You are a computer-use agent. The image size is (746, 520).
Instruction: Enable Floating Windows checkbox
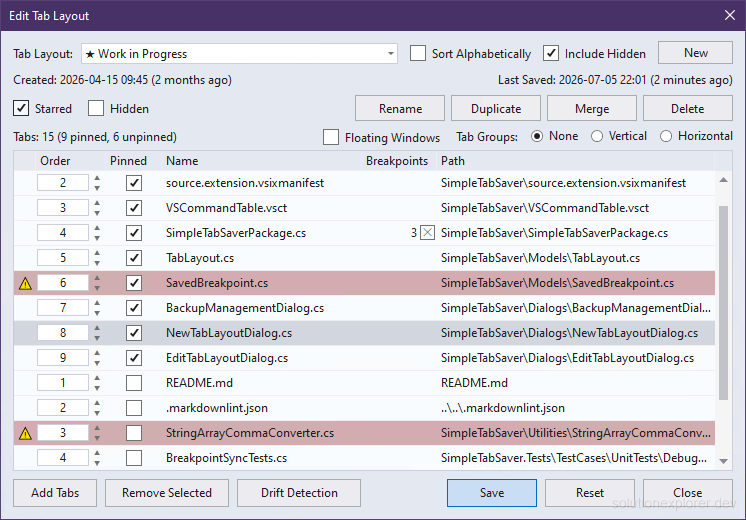coord(331,137)
